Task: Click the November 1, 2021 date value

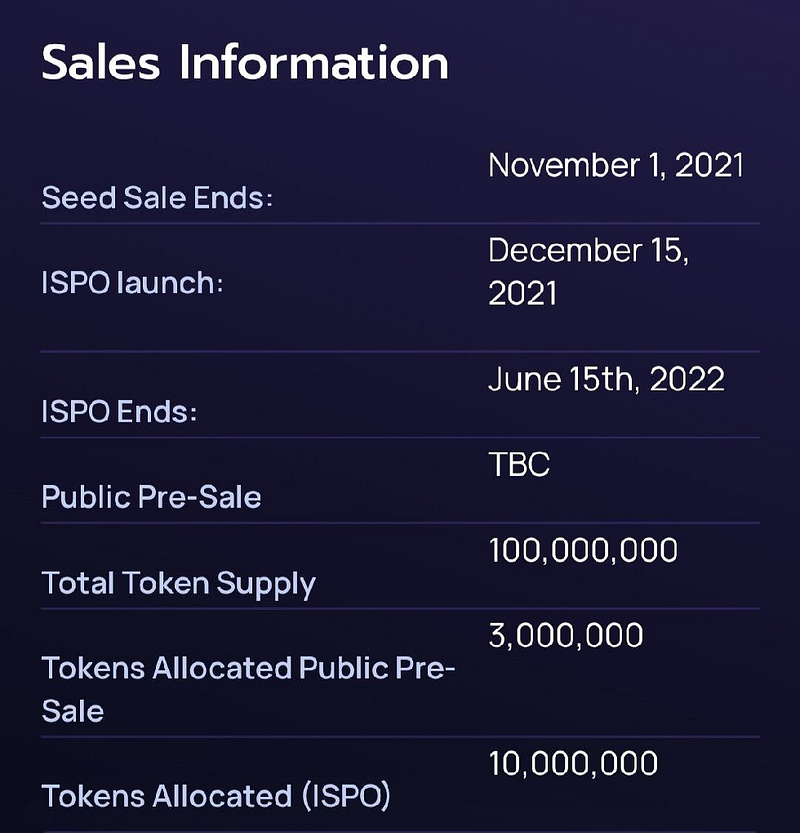Action: pyautogui.click(x=616, y=165)
